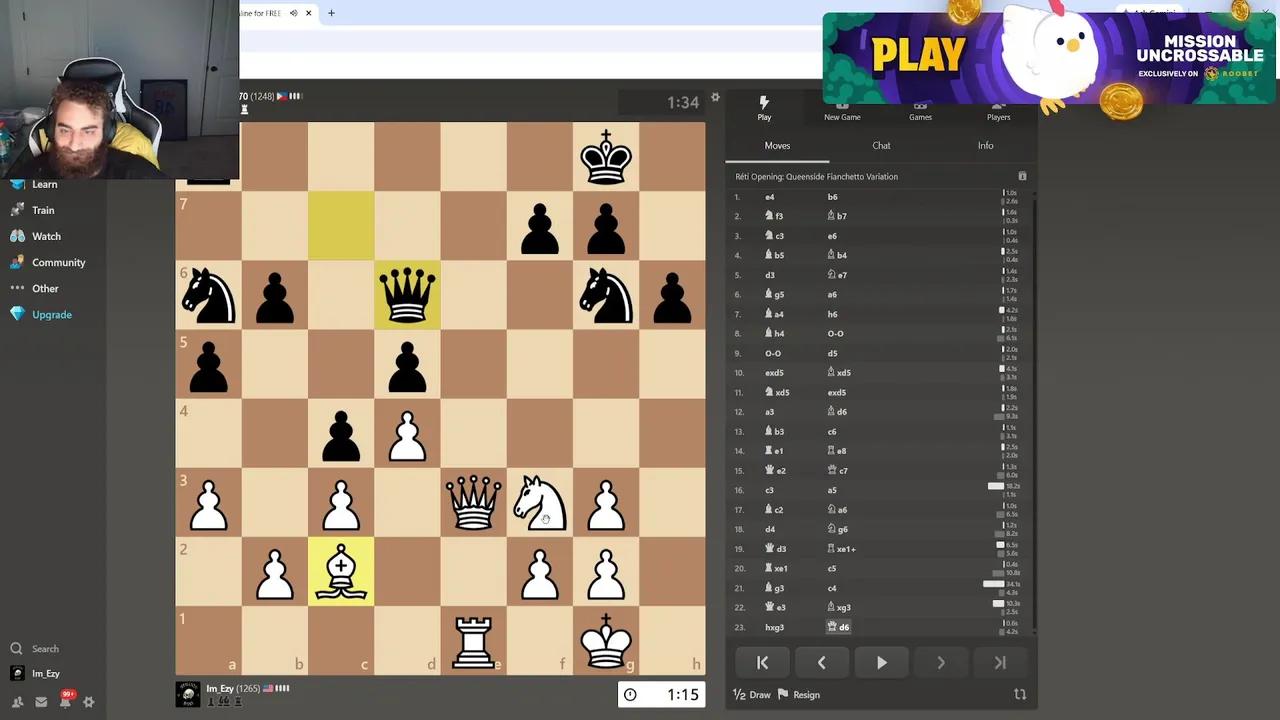Open the Info tab
This screenshot has width=1280, height=720.
[x=985, y=146]
